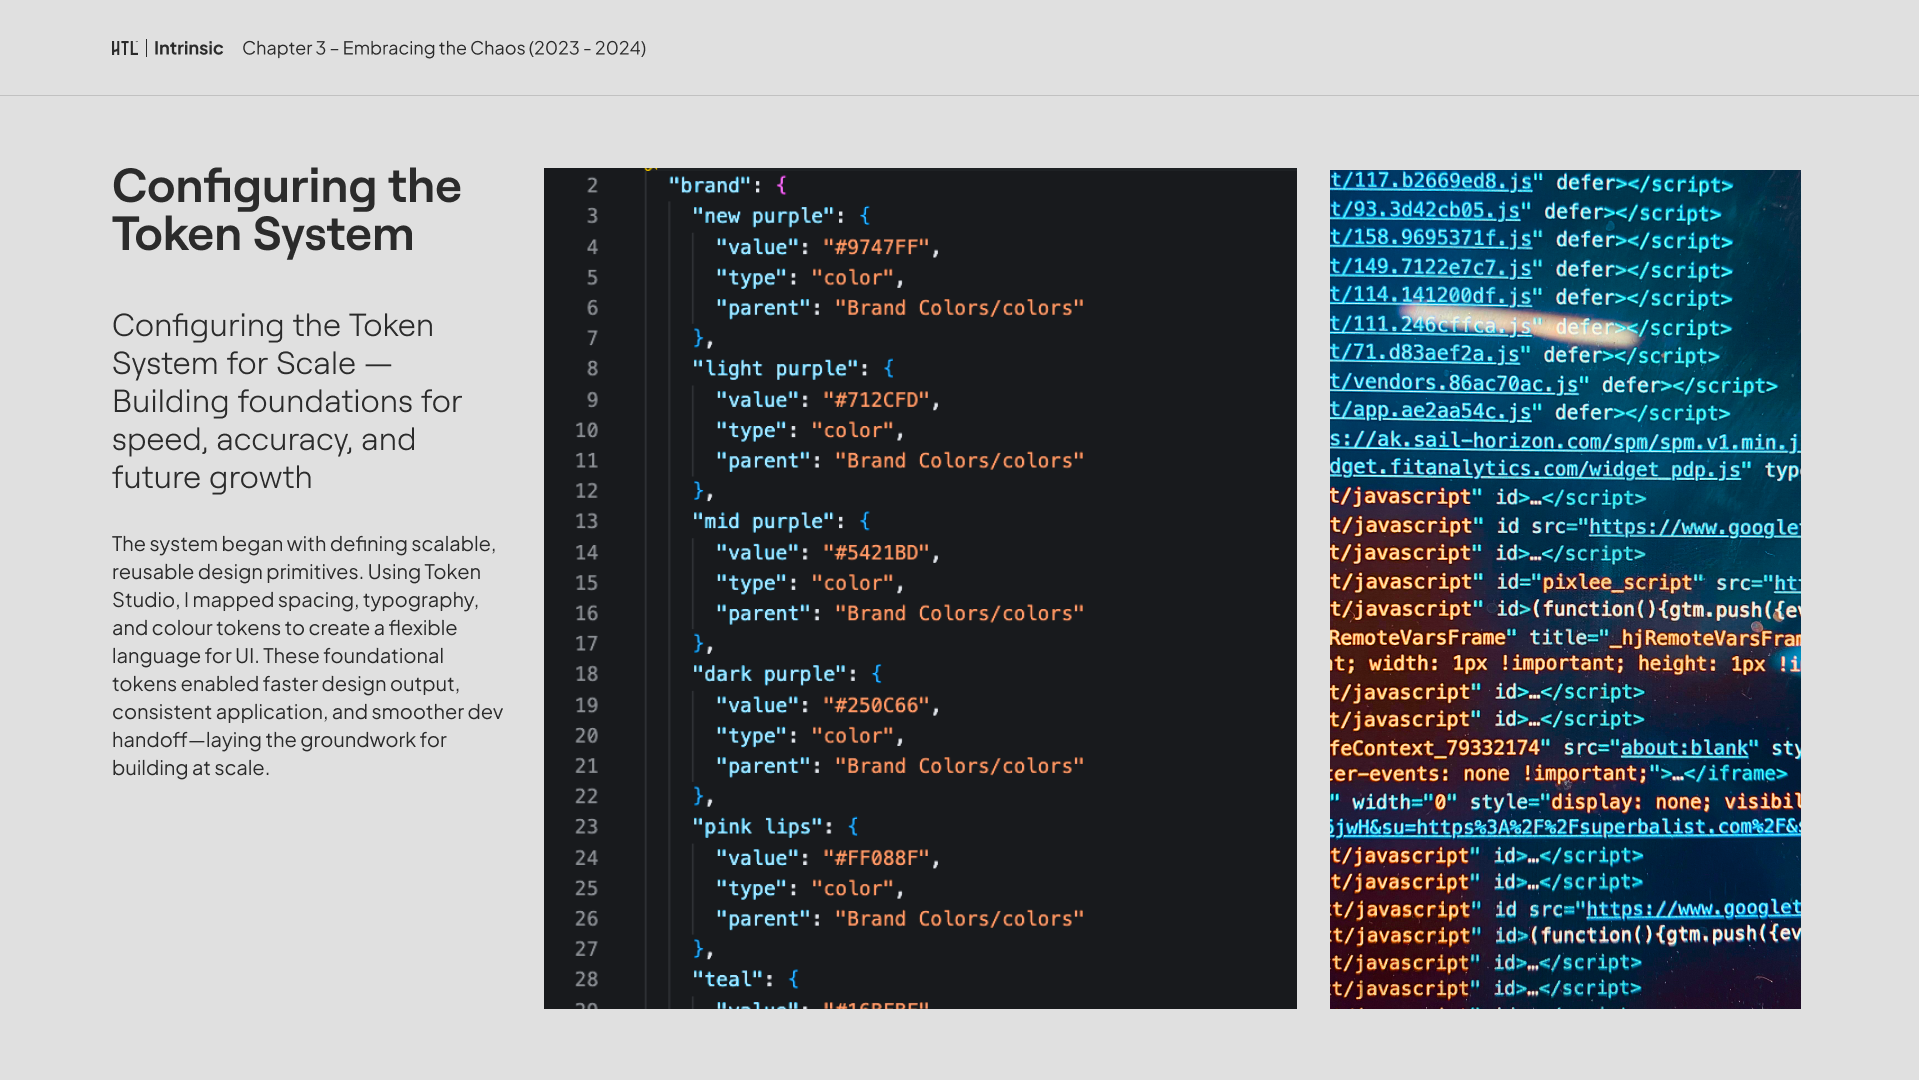The width and height of the screenshot is (1919, 1080).
Task: Click the t/71.d83aef2a.js link
Action: point(1425,353)
